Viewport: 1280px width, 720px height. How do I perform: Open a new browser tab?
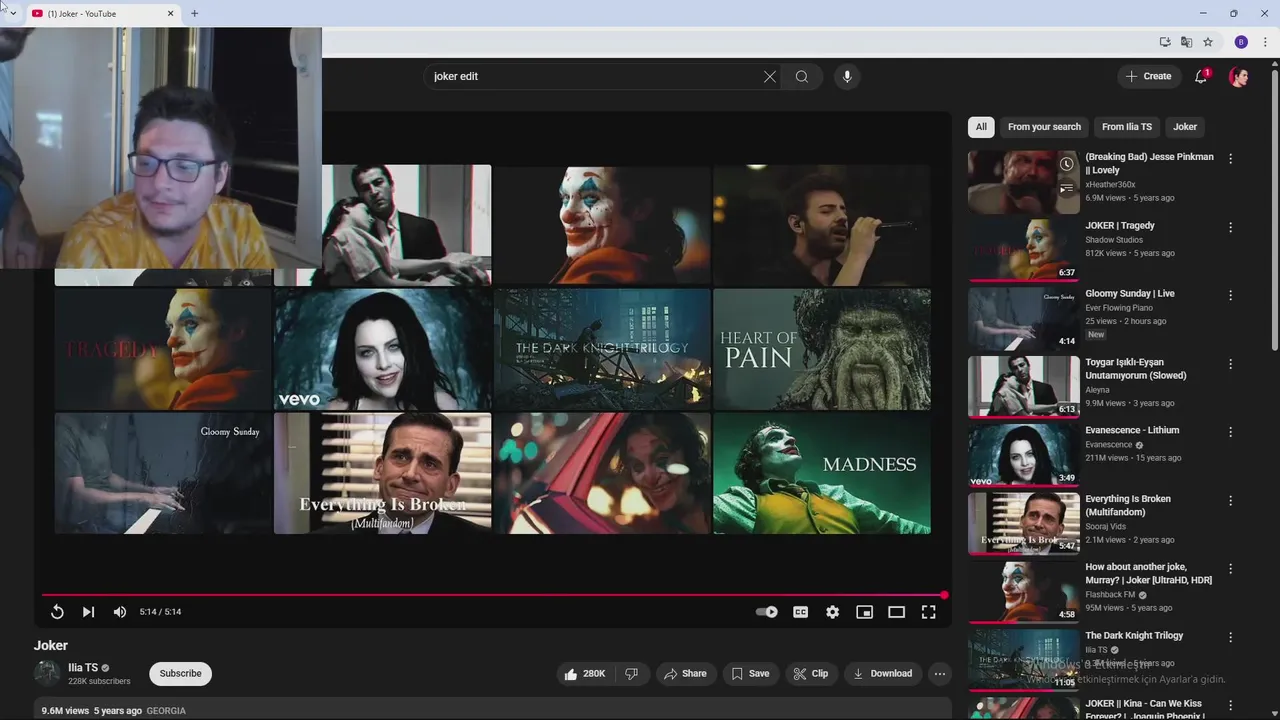[194, 13]
